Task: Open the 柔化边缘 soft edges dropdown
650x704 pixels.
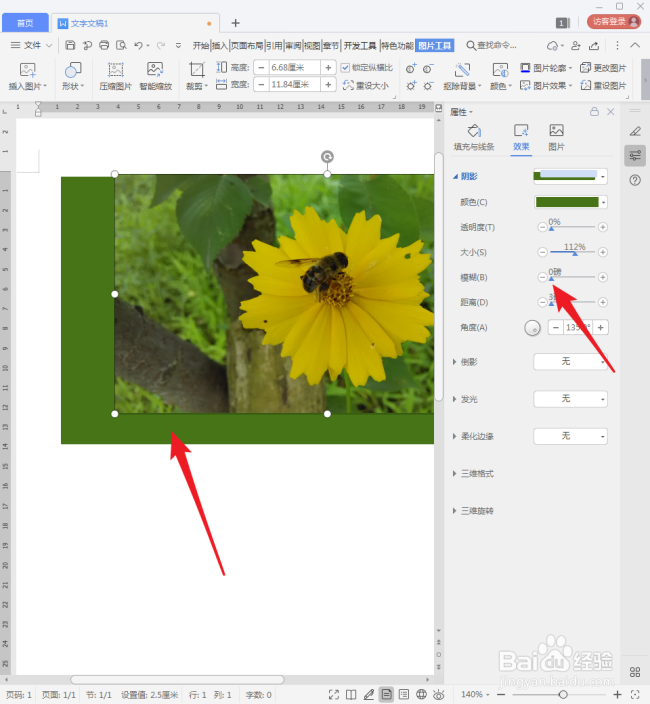Action: pos(570,436)
